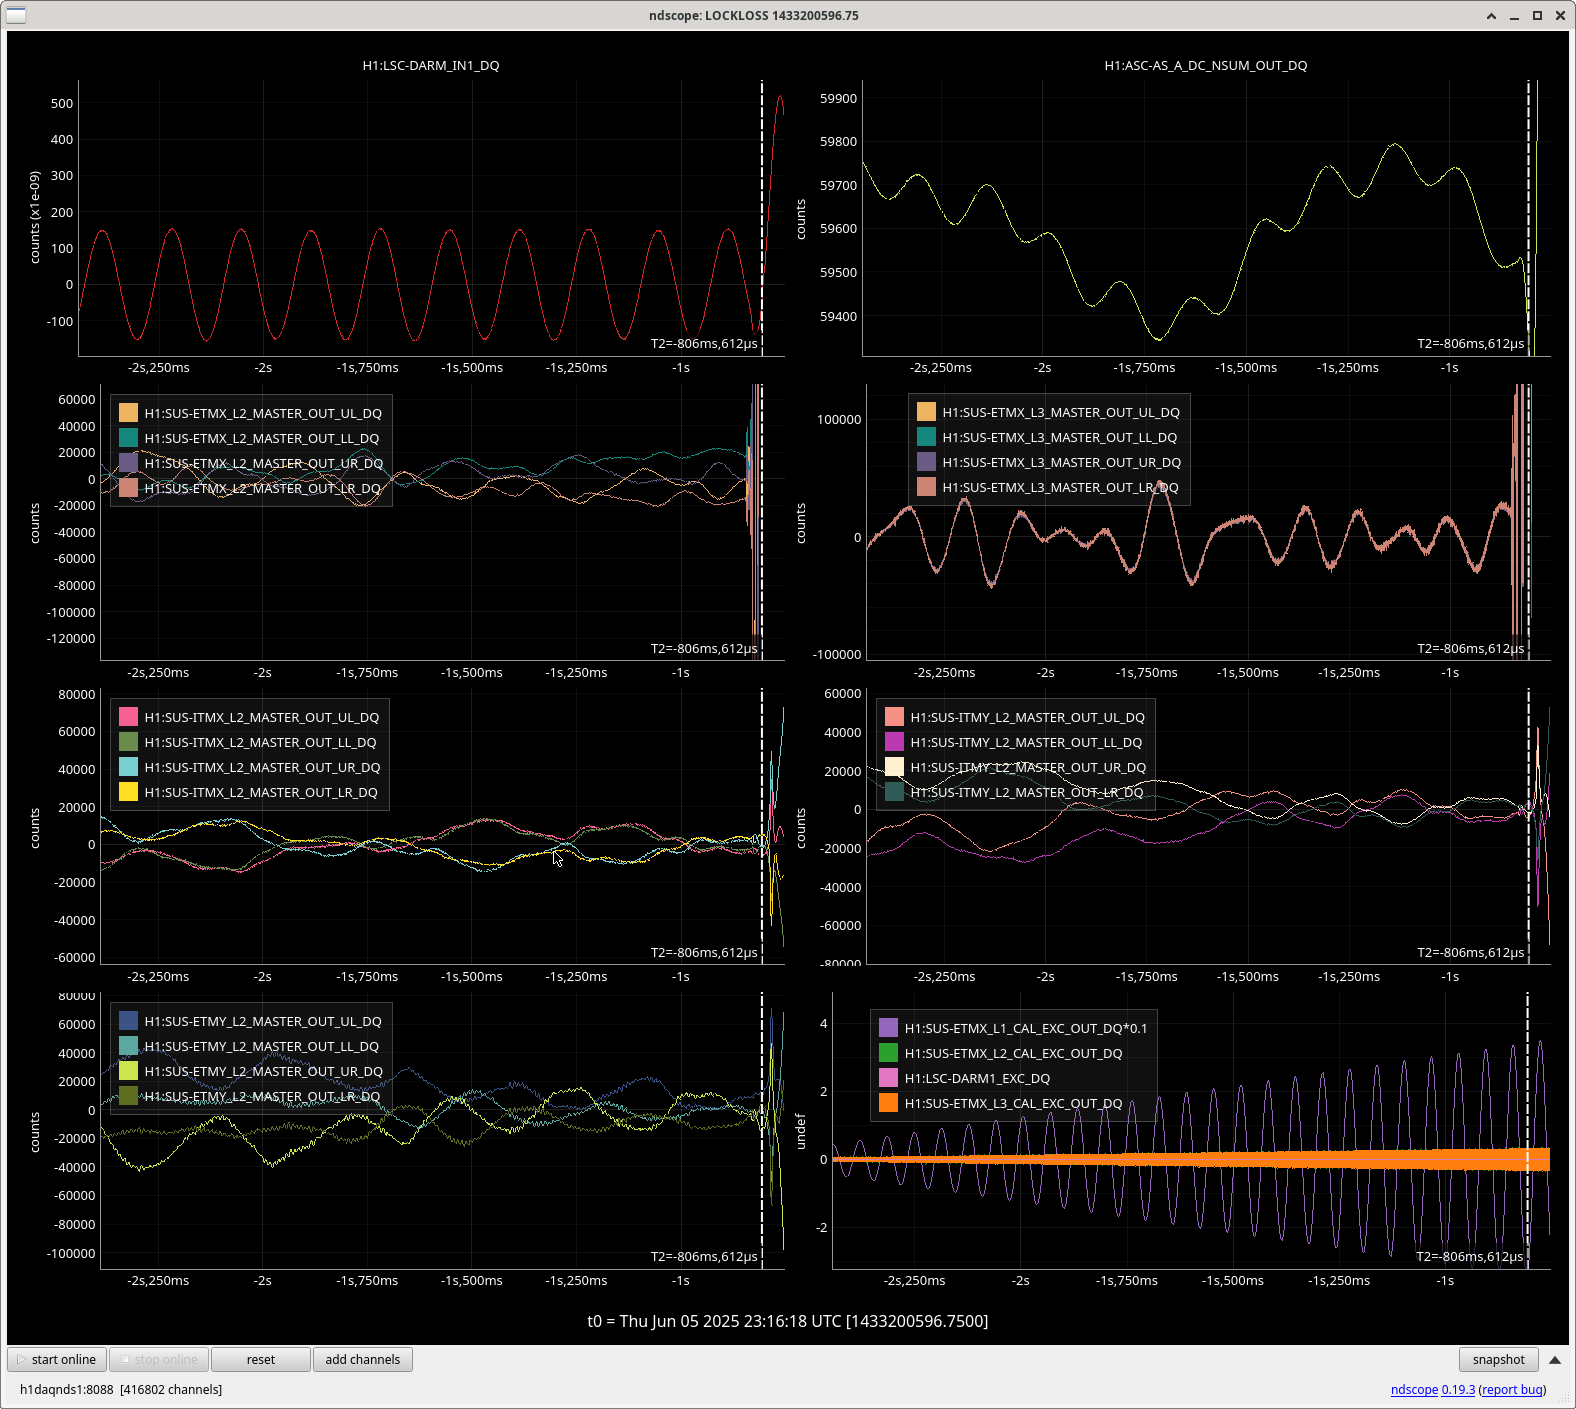Click the stop online button

[159, 1359]
